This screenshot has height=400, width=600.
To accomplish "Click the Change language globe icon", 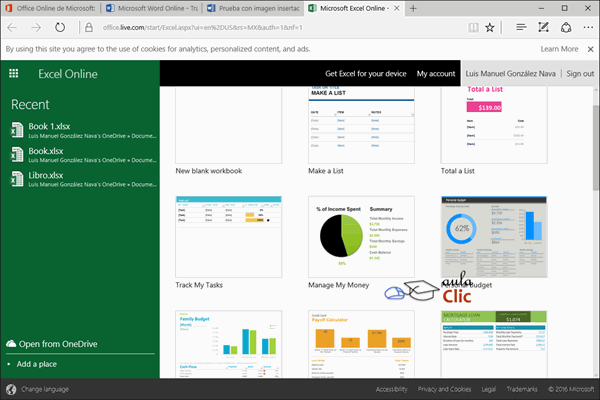I will click(x=10, y=389).
